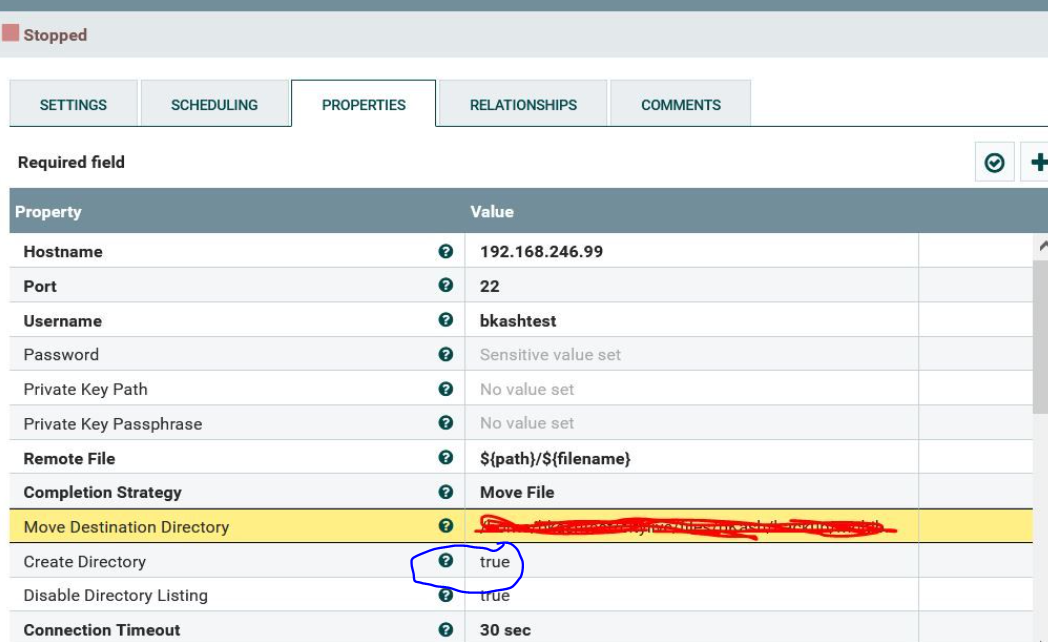Open the Password property help icon
The width and height of the screenshot is (1048, 642).
coord(447,354)
